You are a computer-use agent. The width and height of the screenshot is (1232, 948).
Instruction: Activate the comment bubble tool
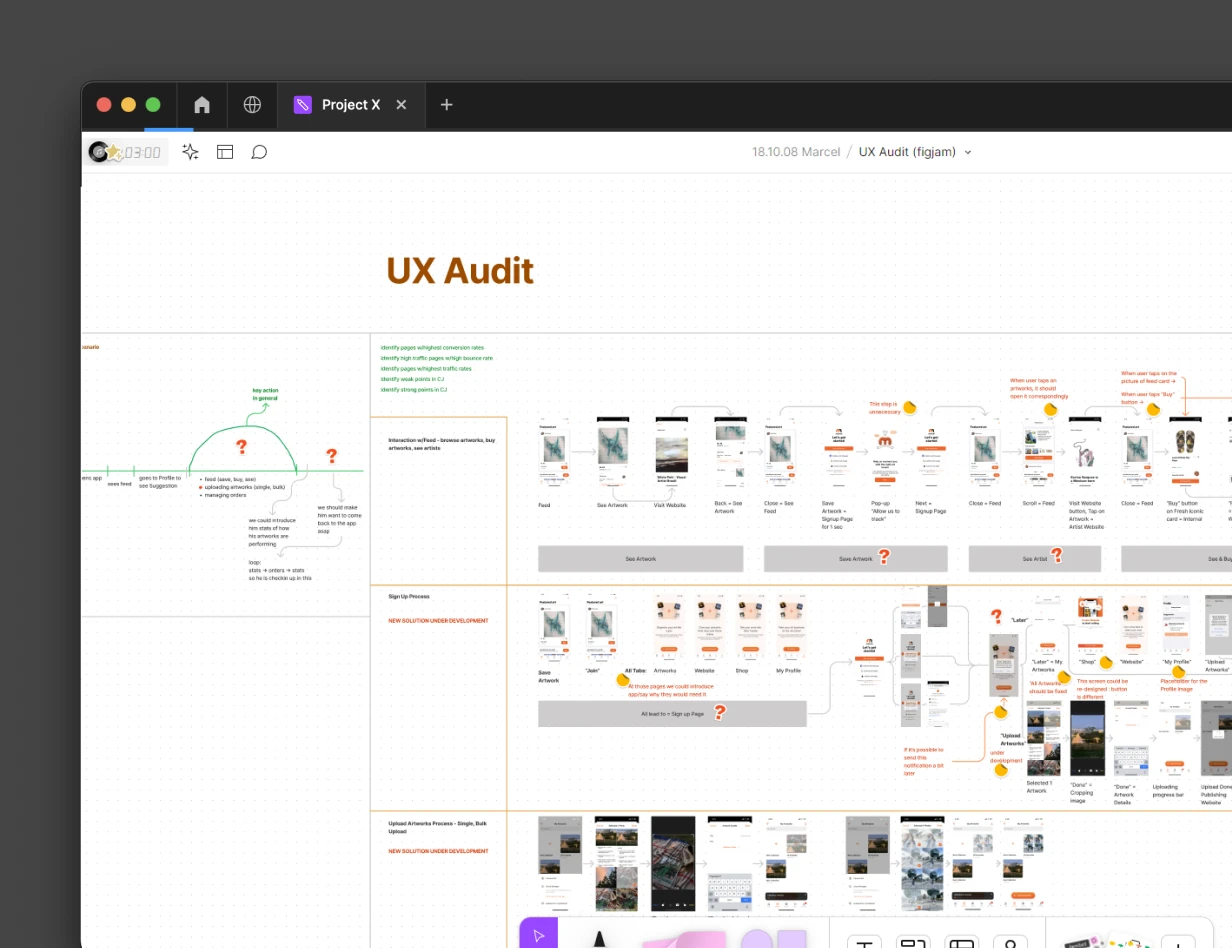pyautogui.click(x=259, y=152)
